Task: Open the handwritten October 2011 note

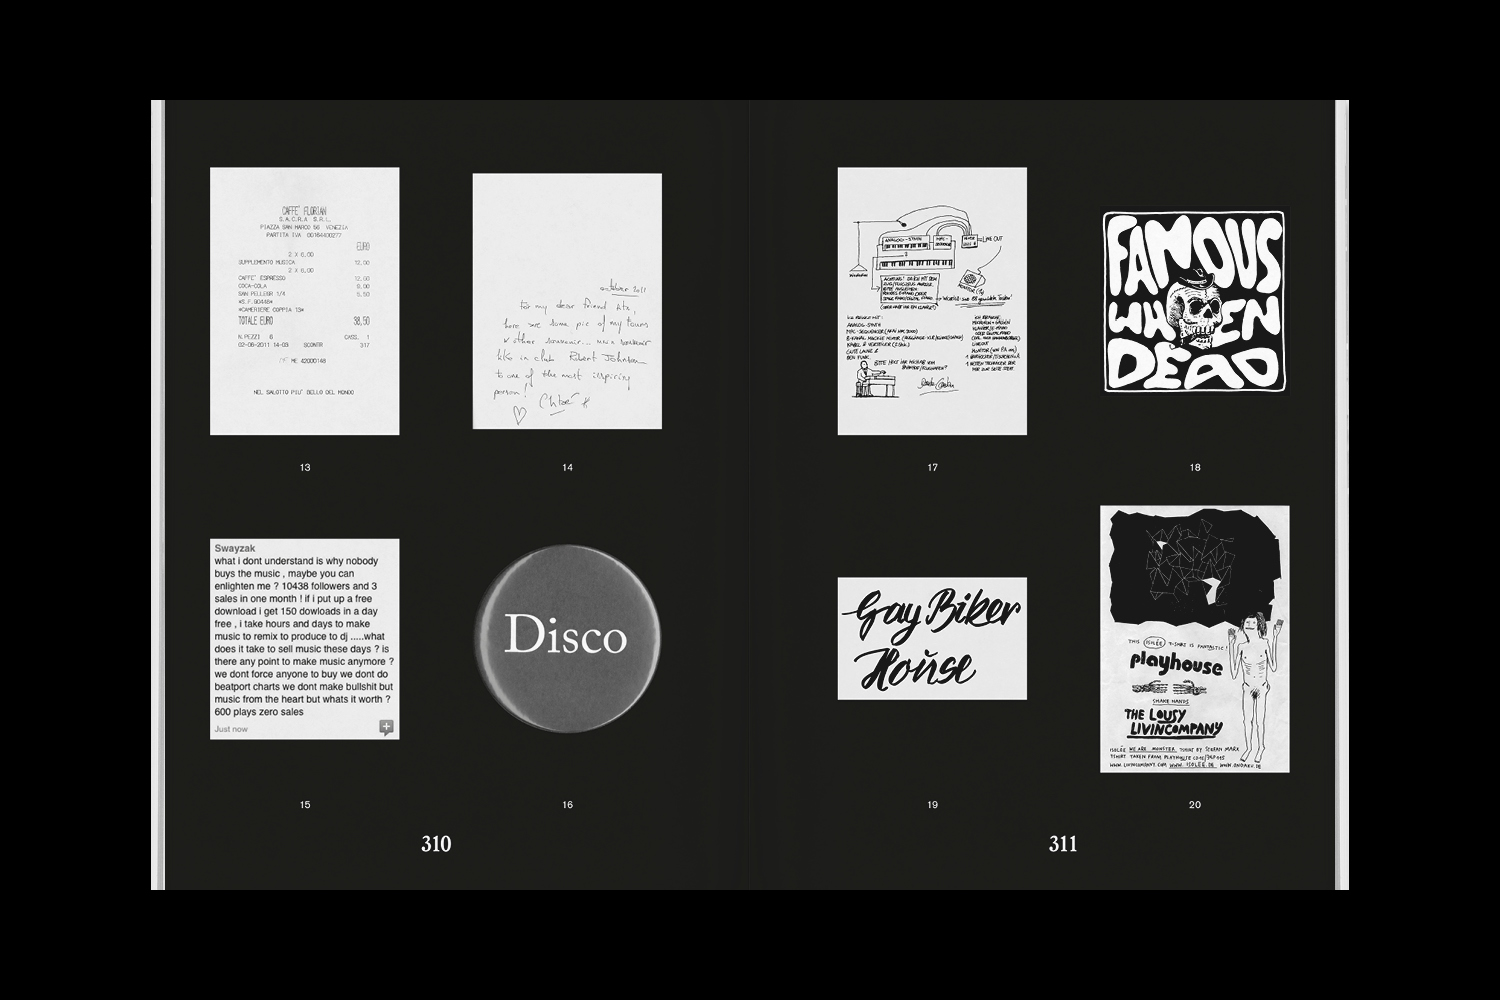Action: coord(567,303)
